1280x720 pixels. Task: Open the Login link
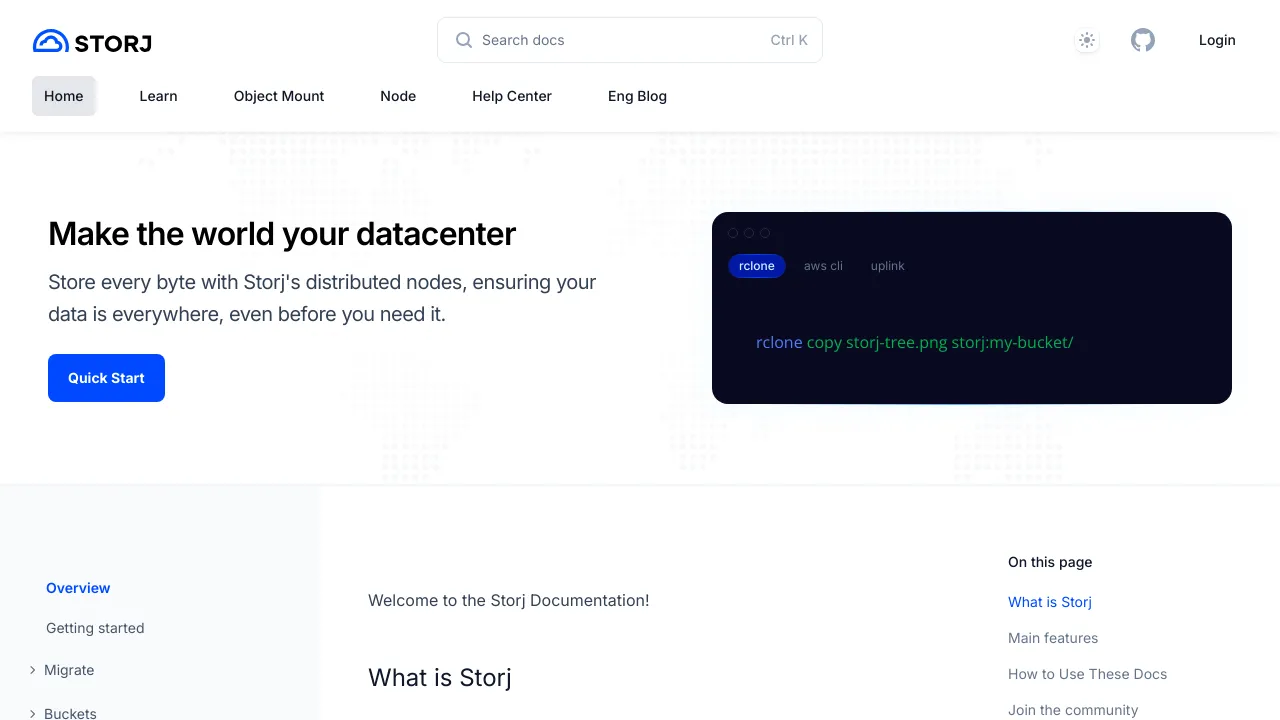coord(1217,40)
